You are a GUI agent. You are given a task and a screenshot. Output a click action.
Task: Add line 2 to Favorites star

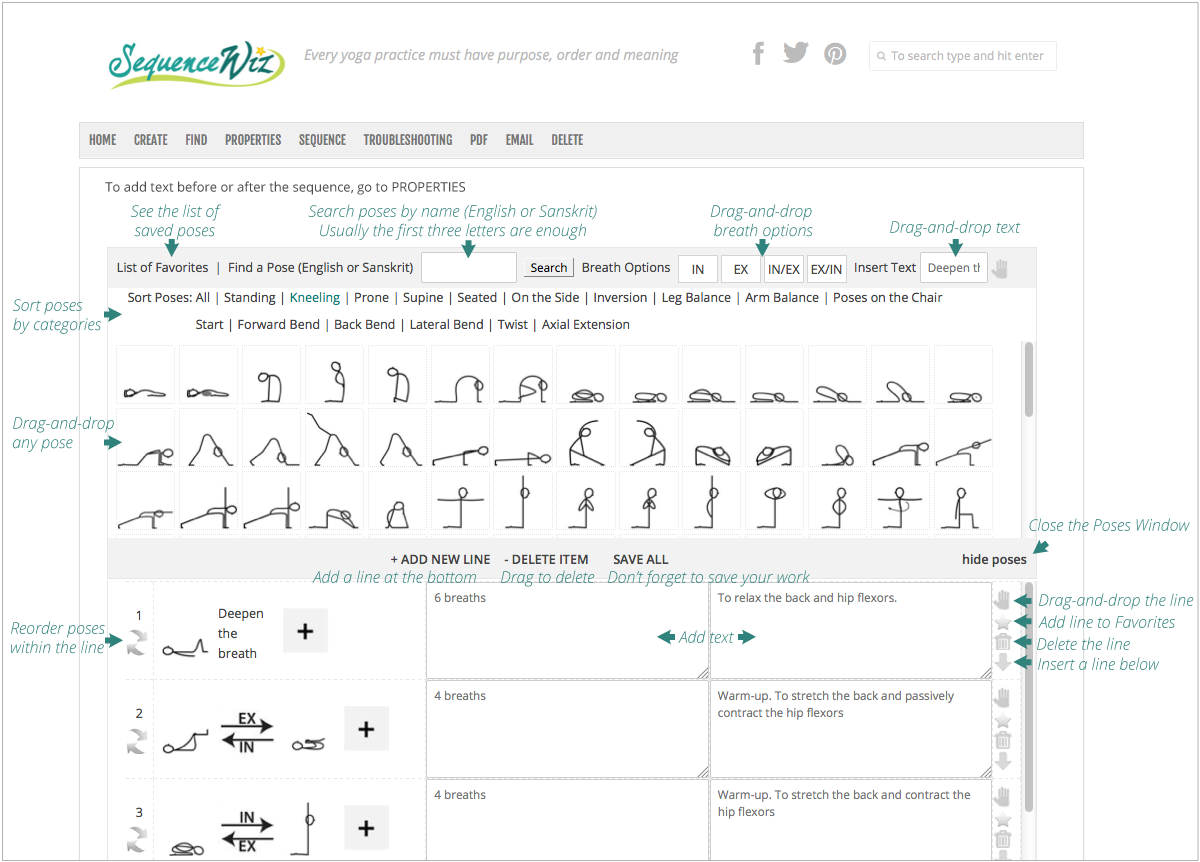point(1003,720)
